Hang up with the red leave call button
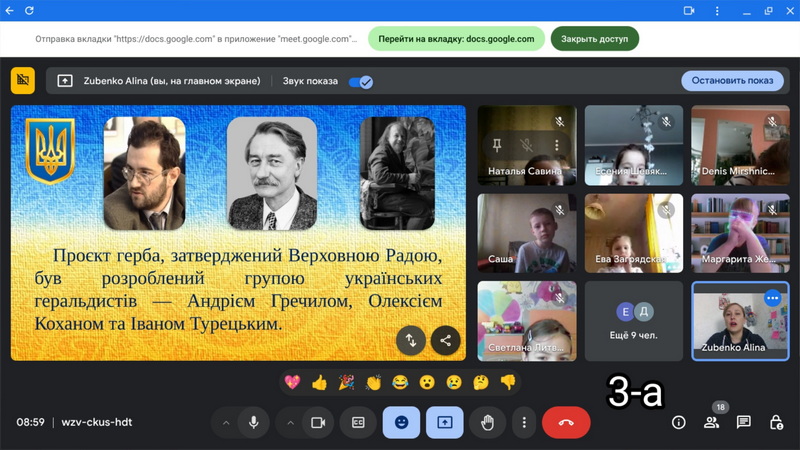 566,423
